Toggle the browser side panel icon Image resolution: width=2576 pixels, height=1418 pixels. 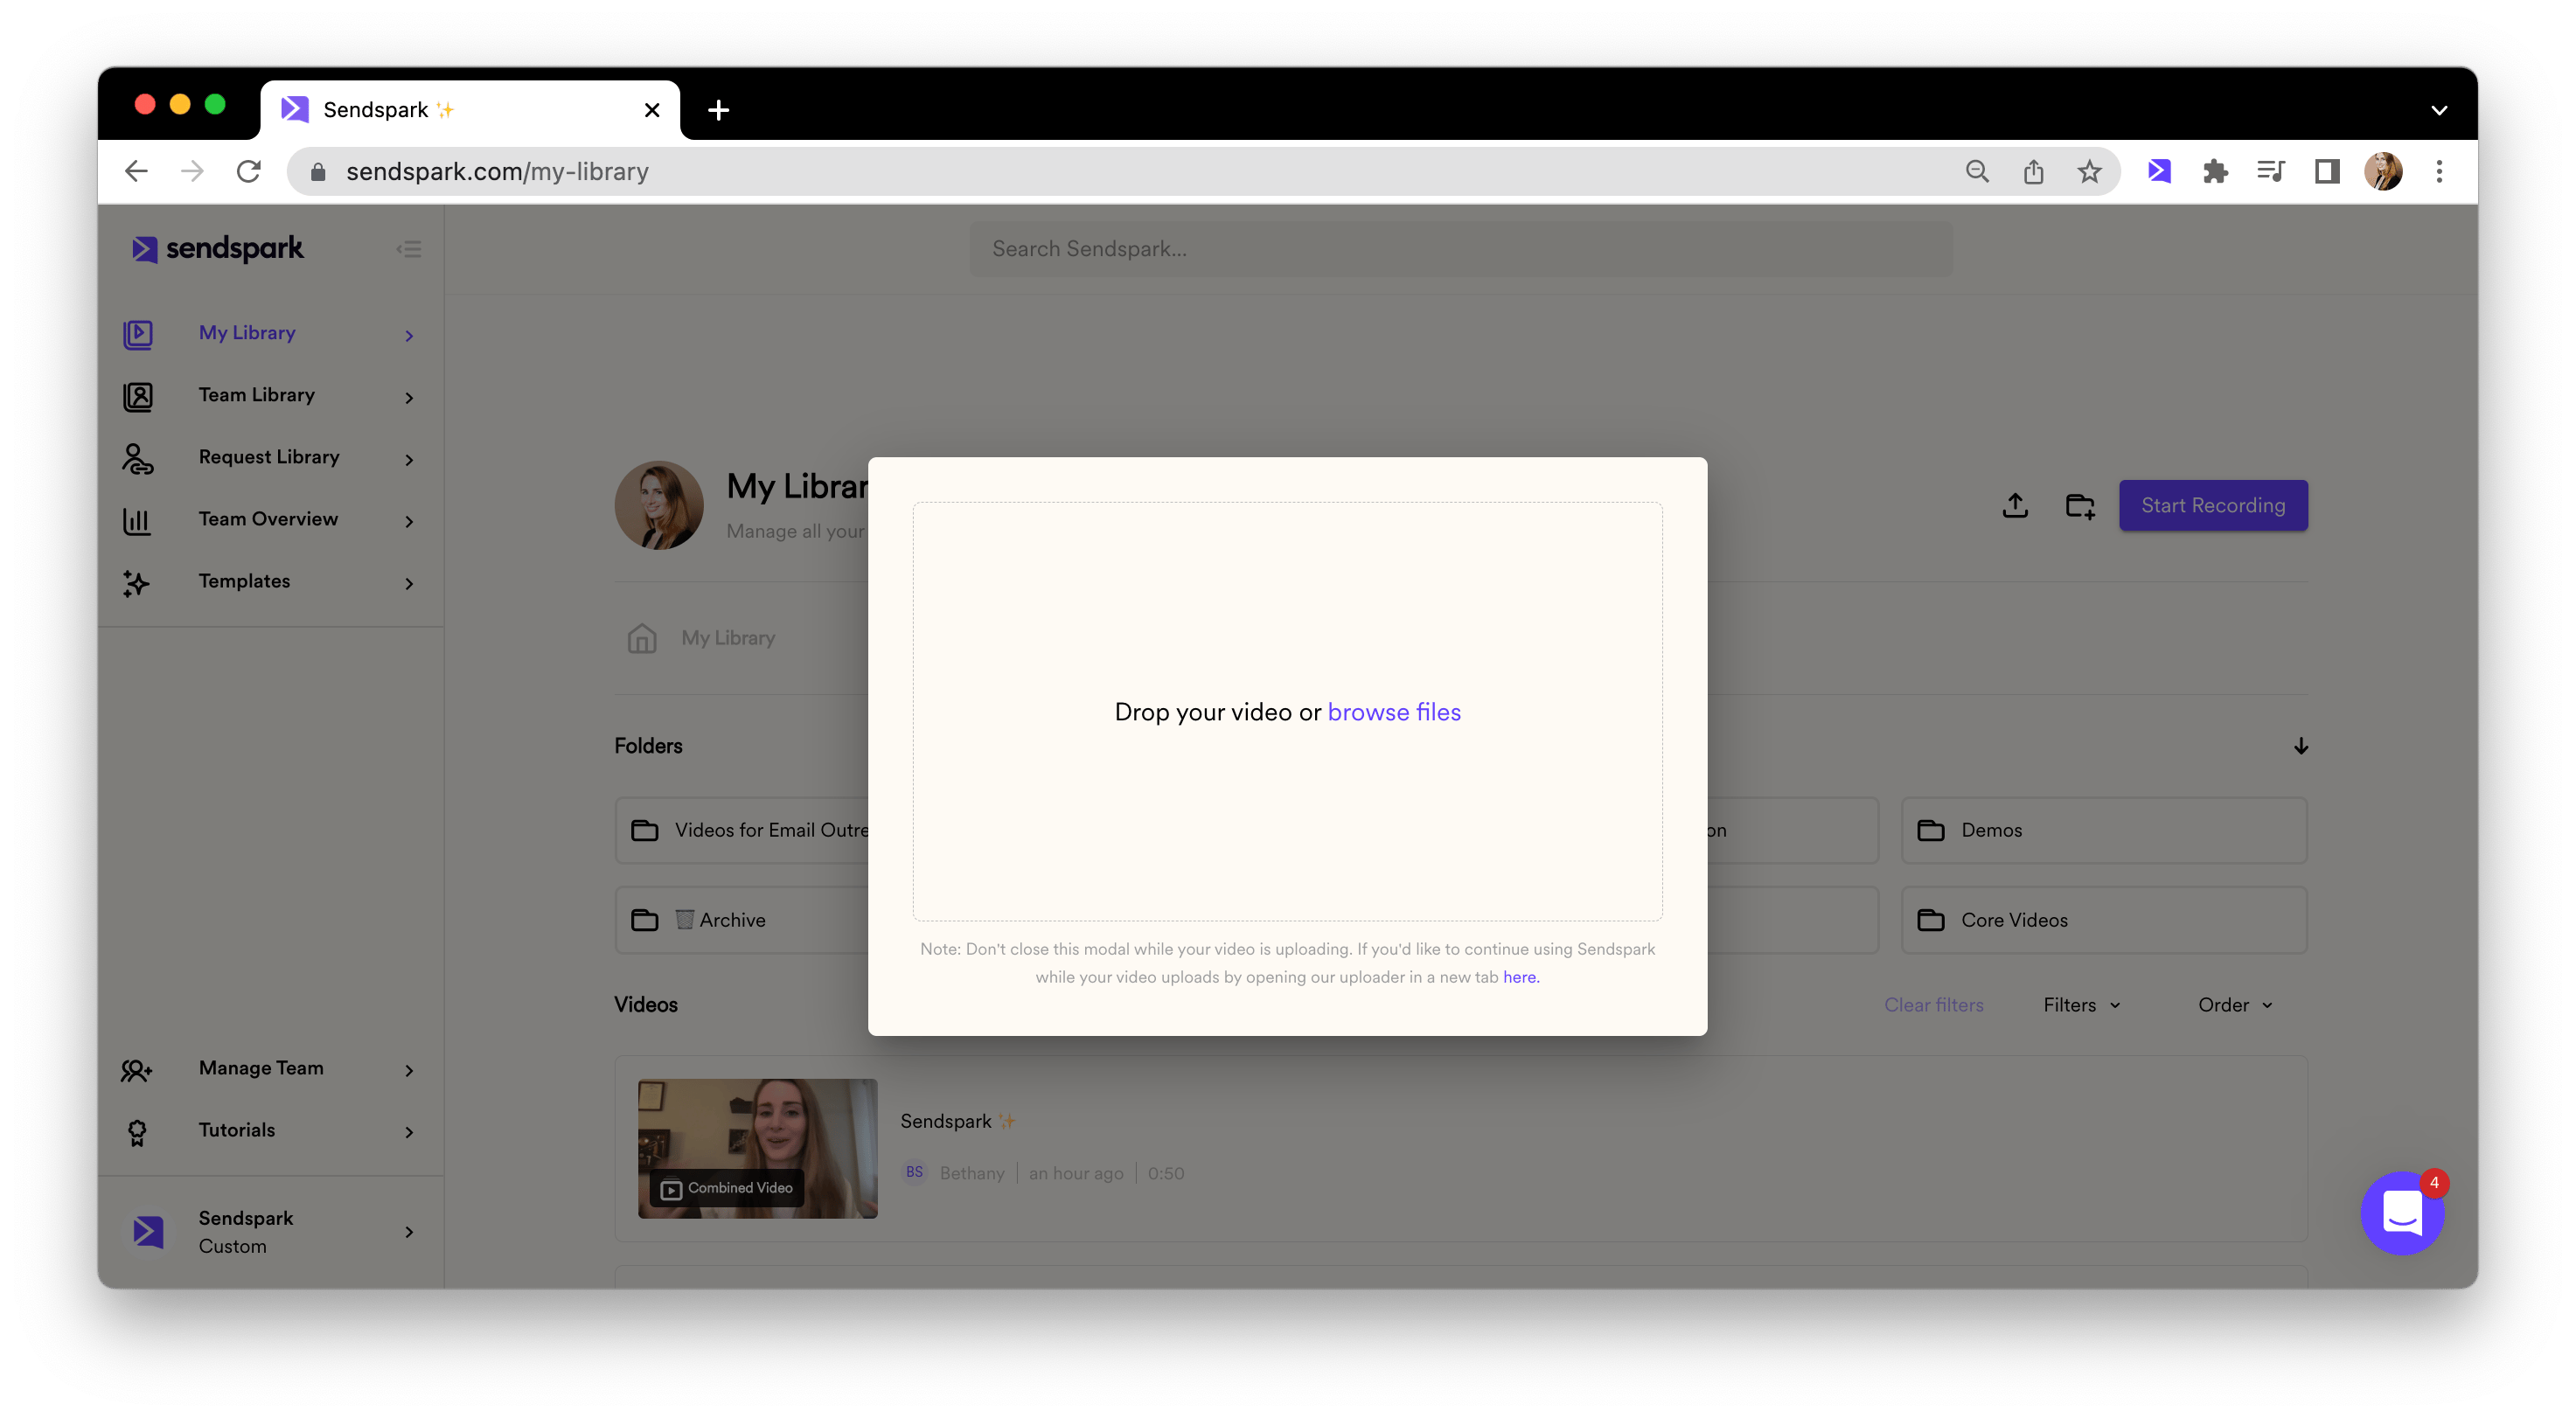pyautogui.click(x=2327, y=172)
